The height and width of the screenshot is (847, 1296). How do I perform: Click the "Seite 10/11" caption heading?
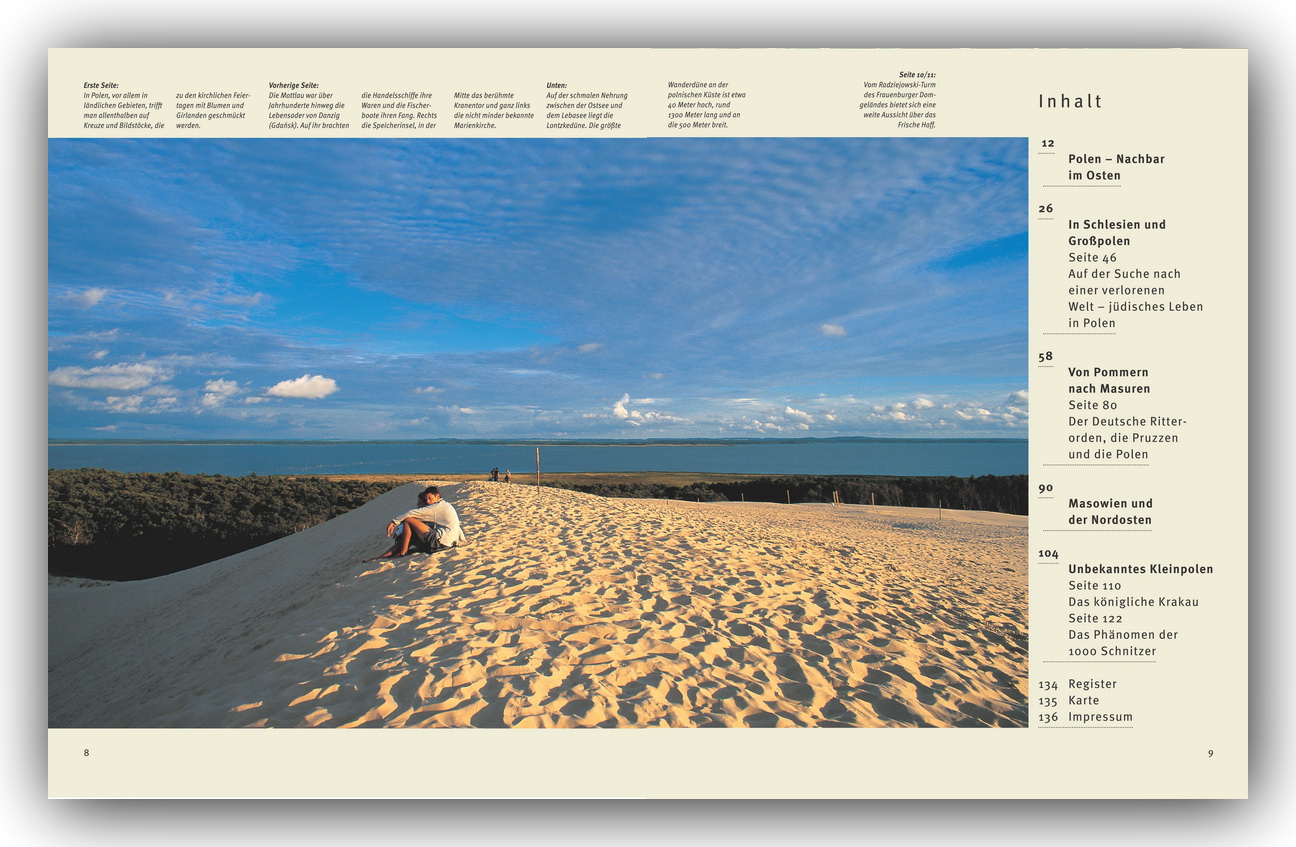917,75
